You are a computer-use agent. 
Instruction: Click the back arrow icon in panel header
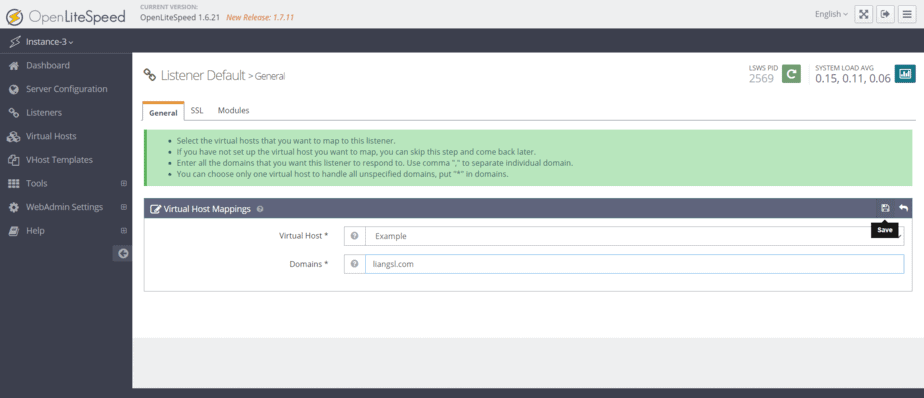point(903,208)
